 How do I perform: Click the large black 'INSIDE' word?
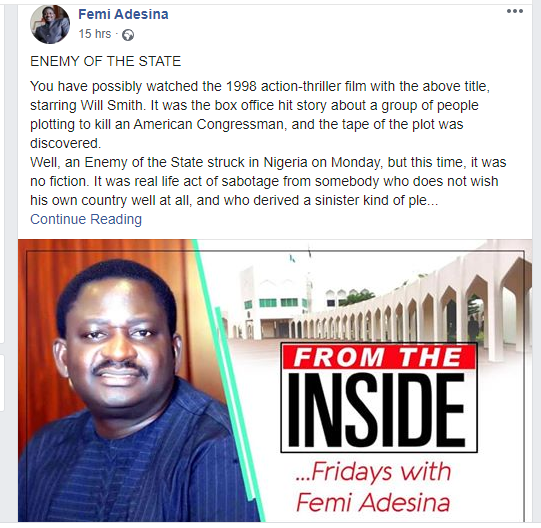pos(376,410)
